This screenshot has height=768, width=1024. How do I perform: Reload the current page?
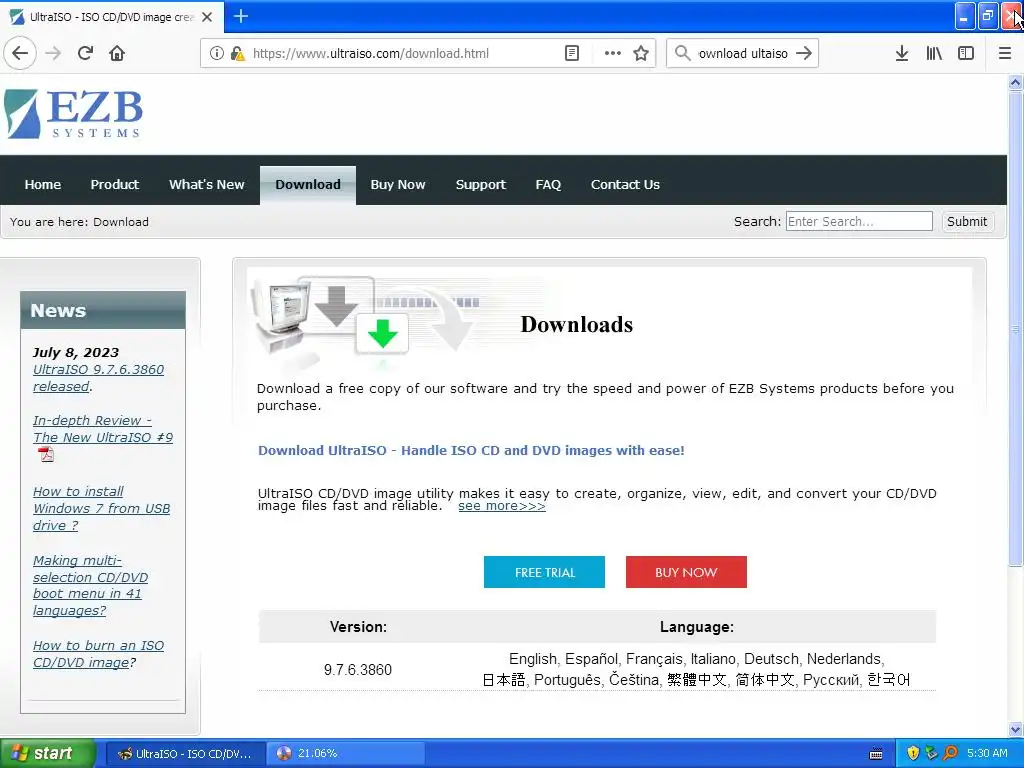[85, 54]
